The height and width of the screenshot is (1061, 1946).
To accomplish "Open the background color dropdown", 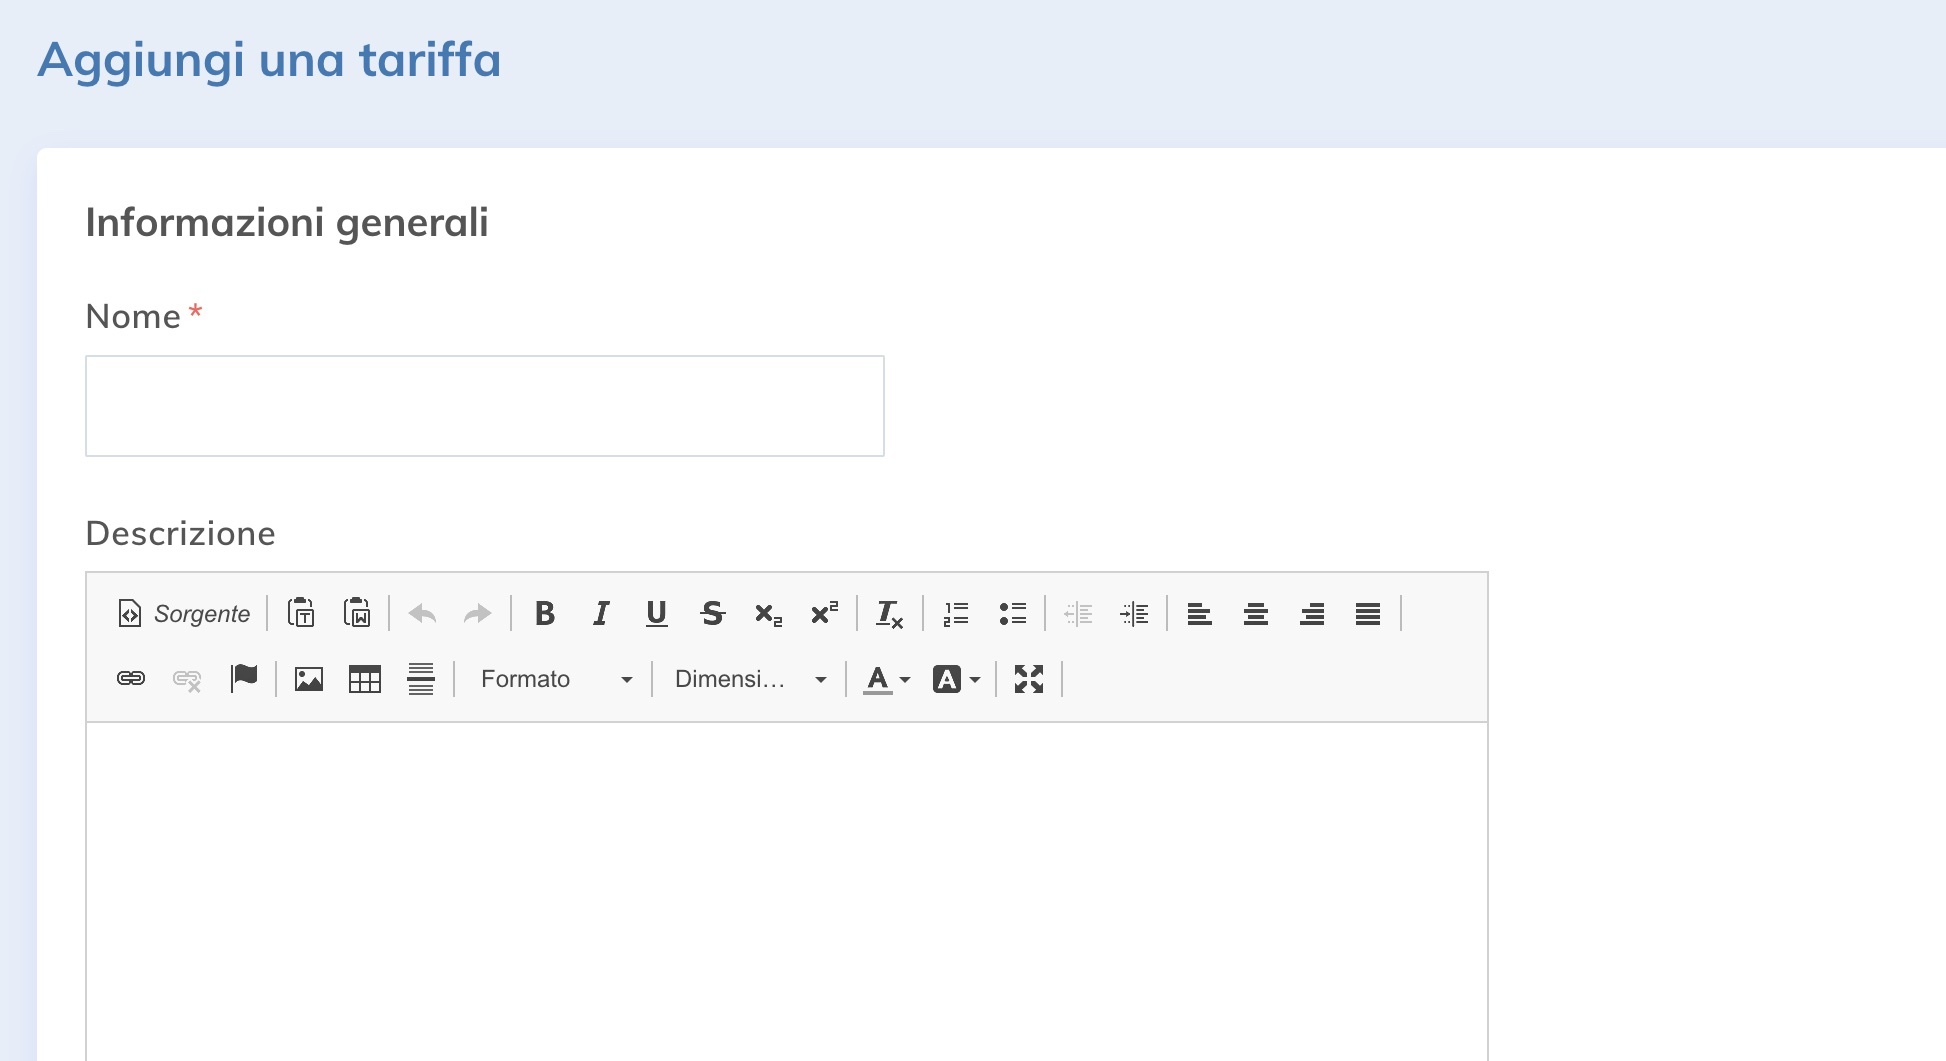I will point(956,679).
